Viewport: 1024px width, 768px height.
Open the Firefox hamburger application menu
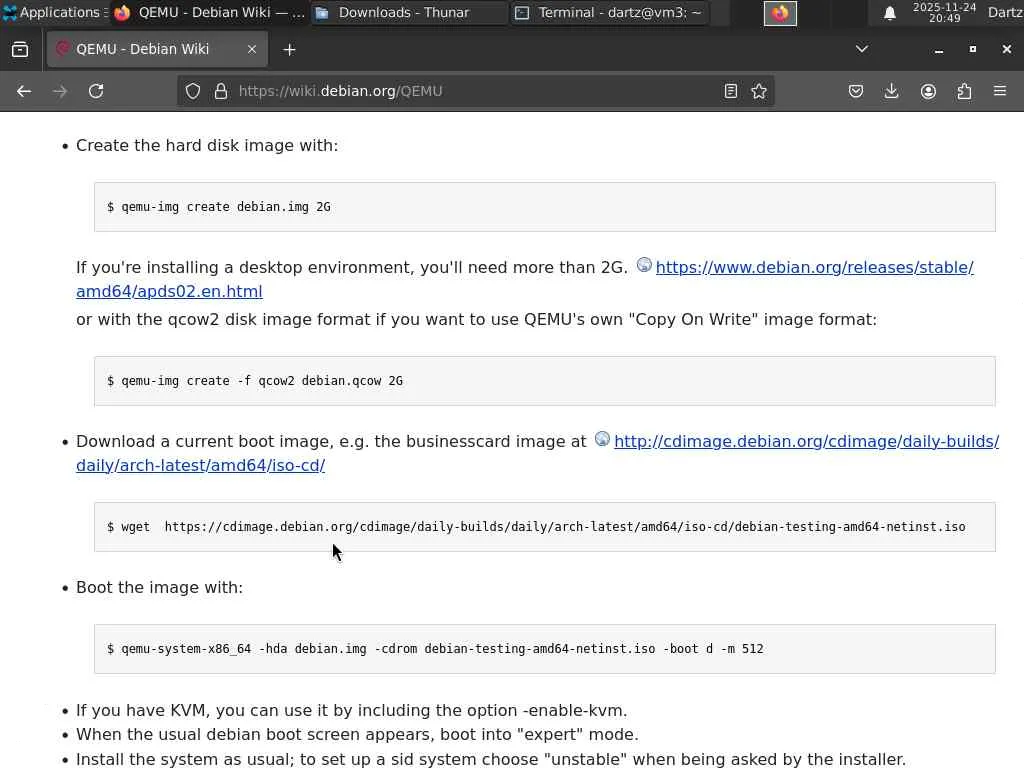point(1000,91)
